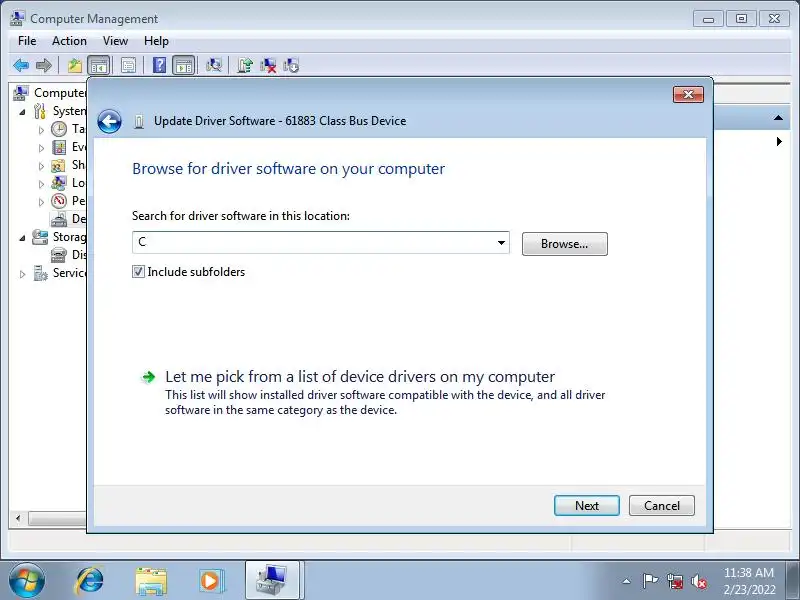Select the Device Manager tree icon
Screen dimensions: 800x600
coord(59,219)
